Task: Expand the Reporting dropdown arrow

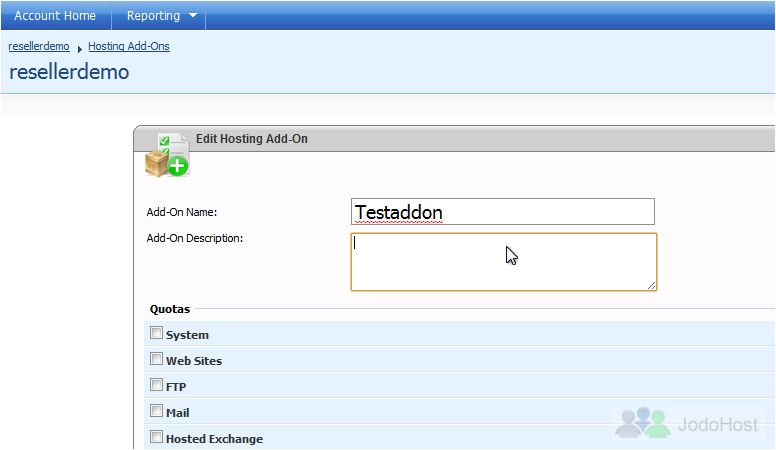Action: tap(193, 16)
